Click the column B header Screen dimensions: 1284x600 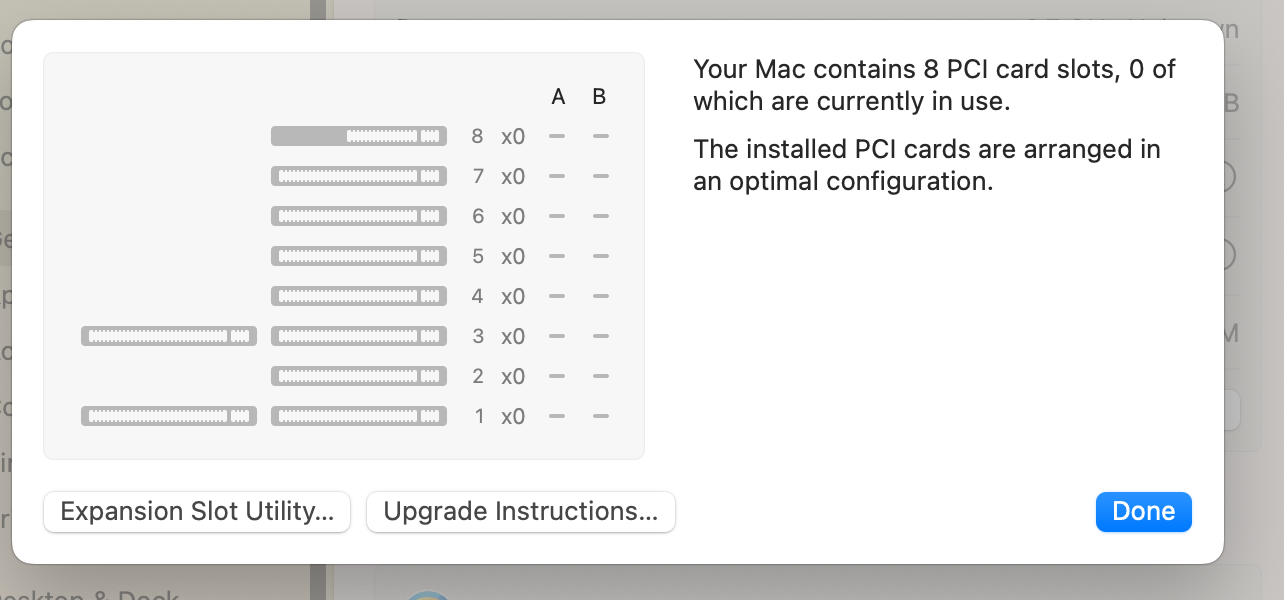tap(599, 97)
